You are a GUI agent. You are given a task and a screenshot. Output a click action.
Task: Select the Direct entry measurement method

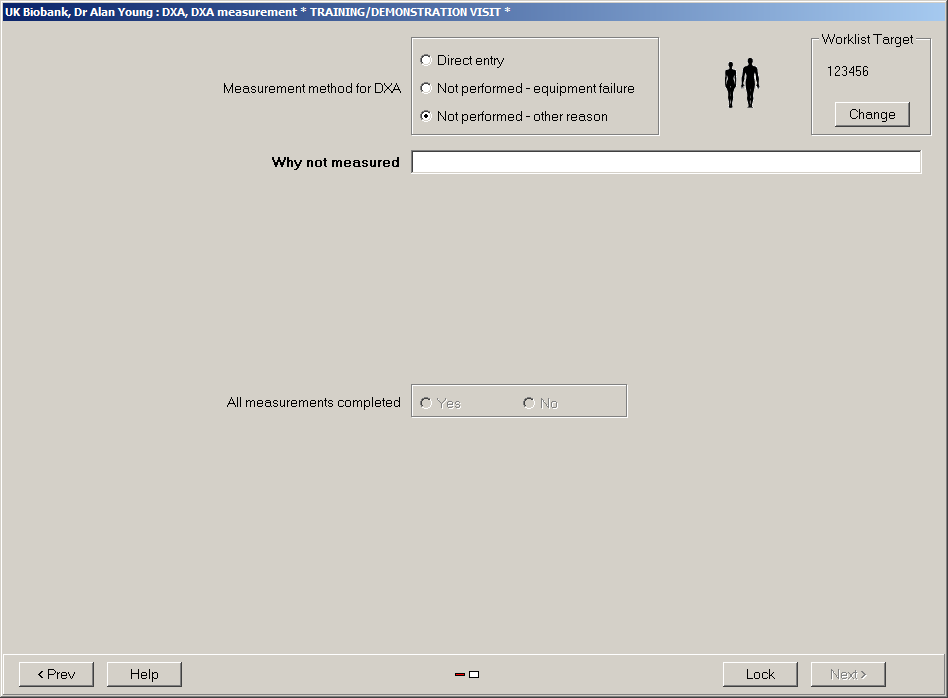pos(426,61)
